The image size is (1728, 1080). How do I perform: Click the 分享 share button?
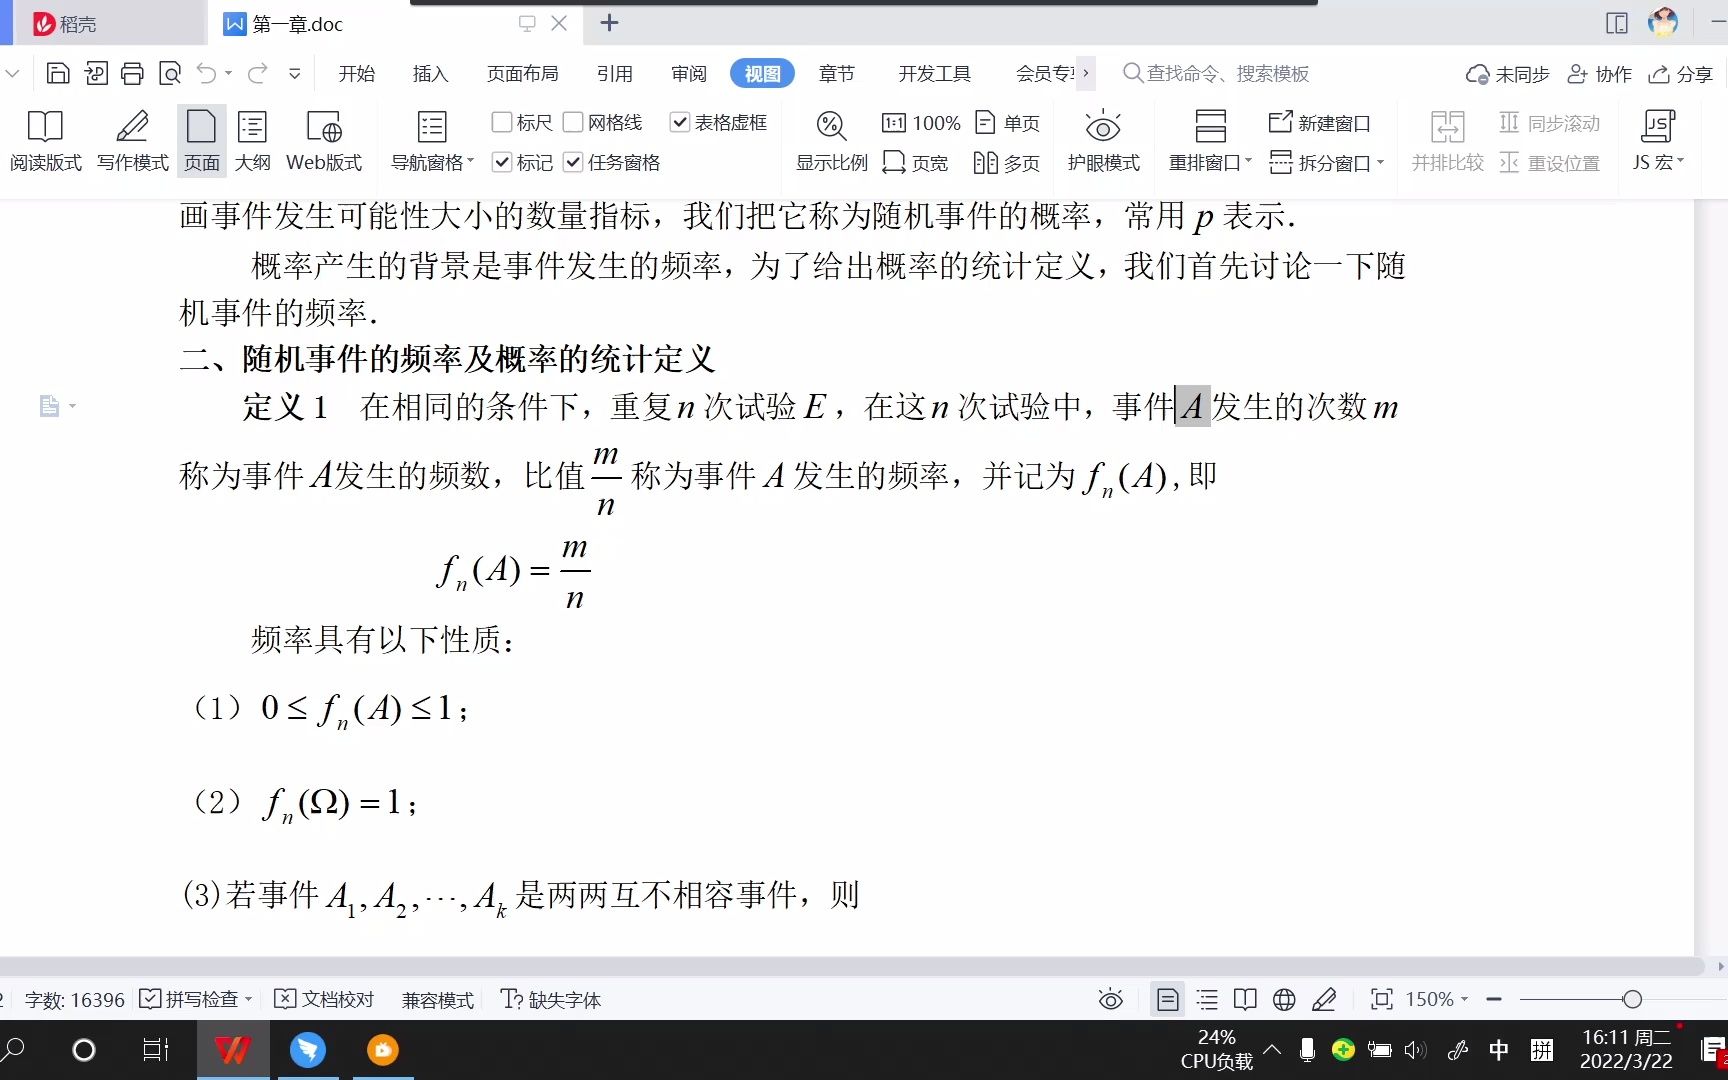coord(1682,73)
